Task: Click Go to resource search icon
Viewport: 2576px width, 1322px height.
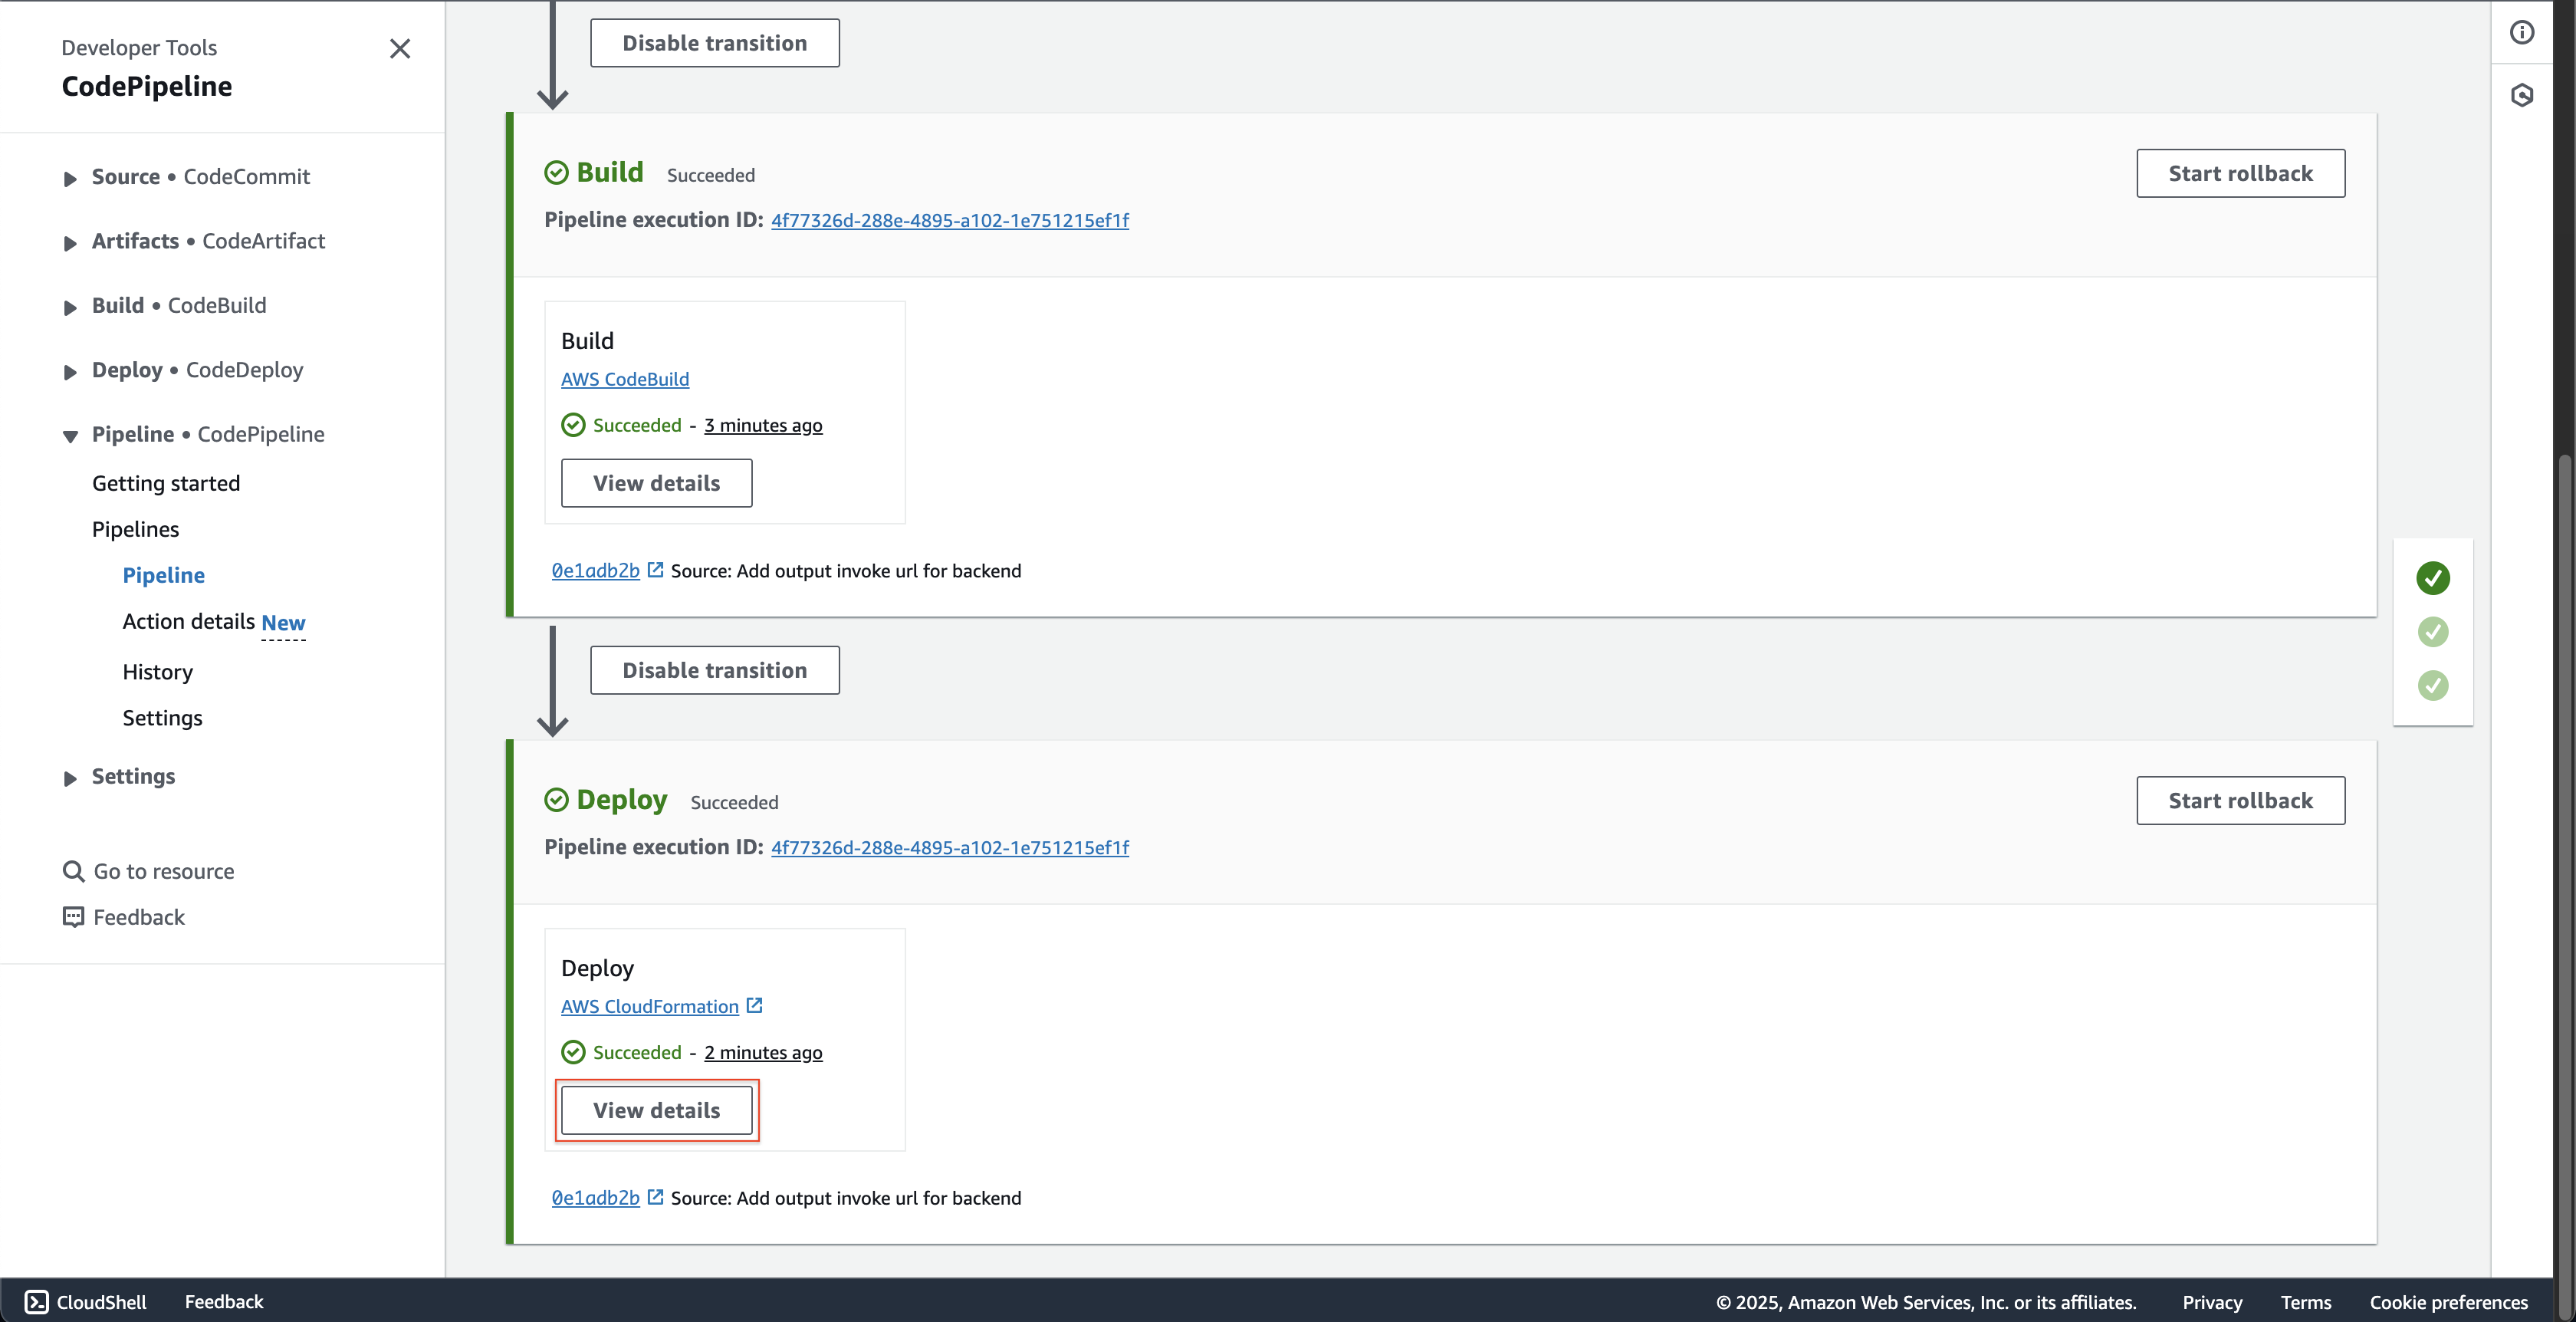Action: click(x=73, y=871)
